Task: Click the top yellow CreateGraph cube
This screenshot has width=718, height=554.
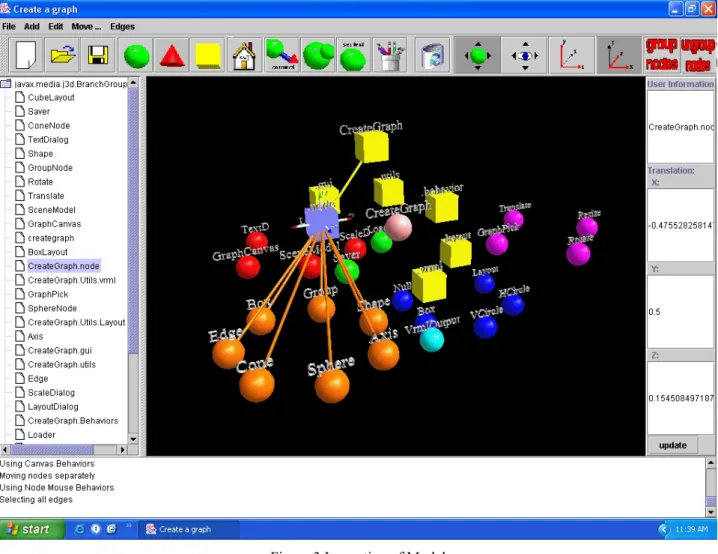Action: coord(371,146)
